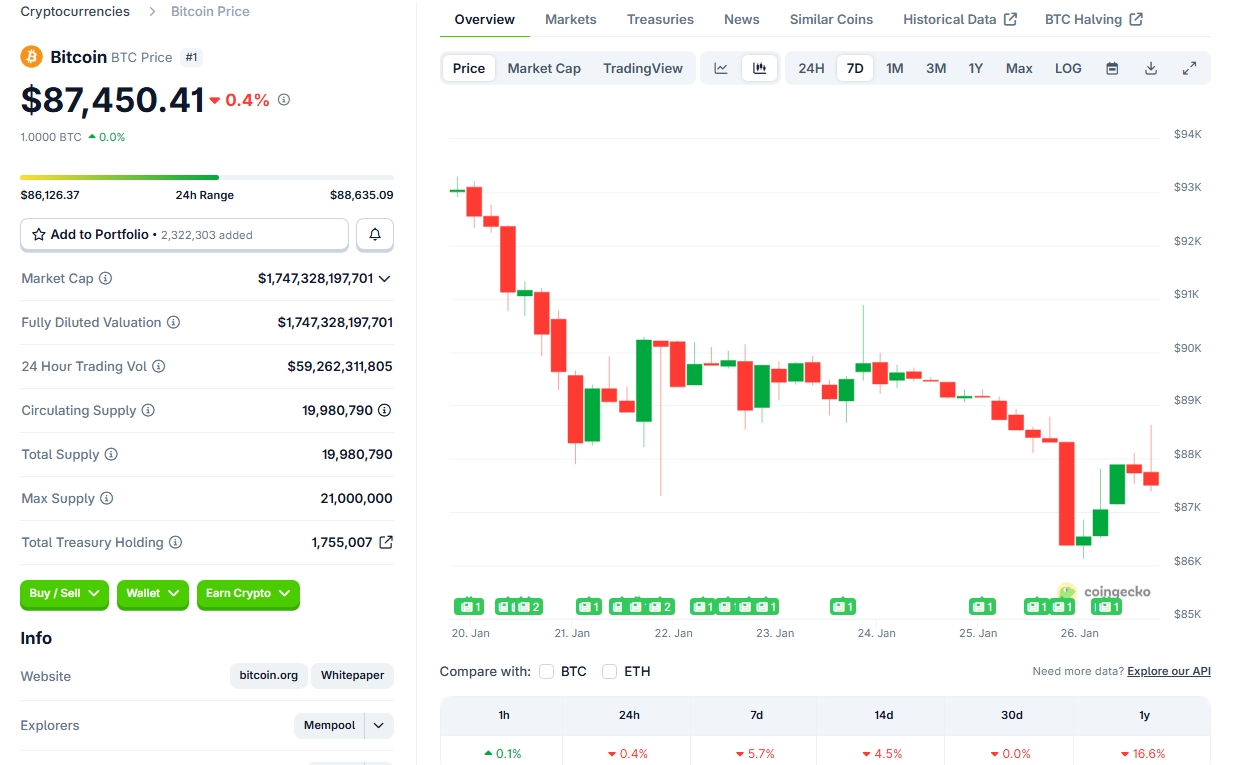1248x765 pixels.
Task: Click the star in Add to Portfolio
Action: [x=39, y=234]
